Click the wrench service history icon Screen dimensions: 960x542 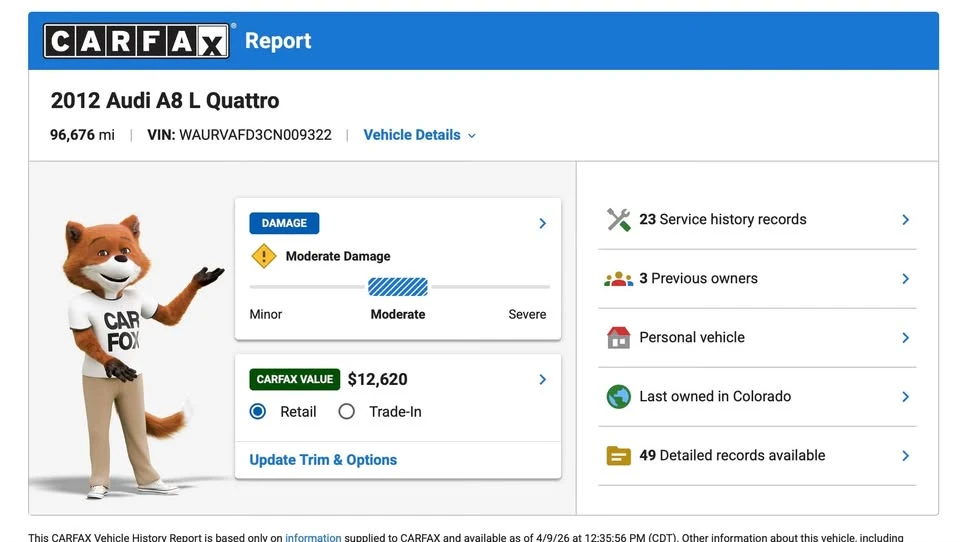(x=618, y=219)
